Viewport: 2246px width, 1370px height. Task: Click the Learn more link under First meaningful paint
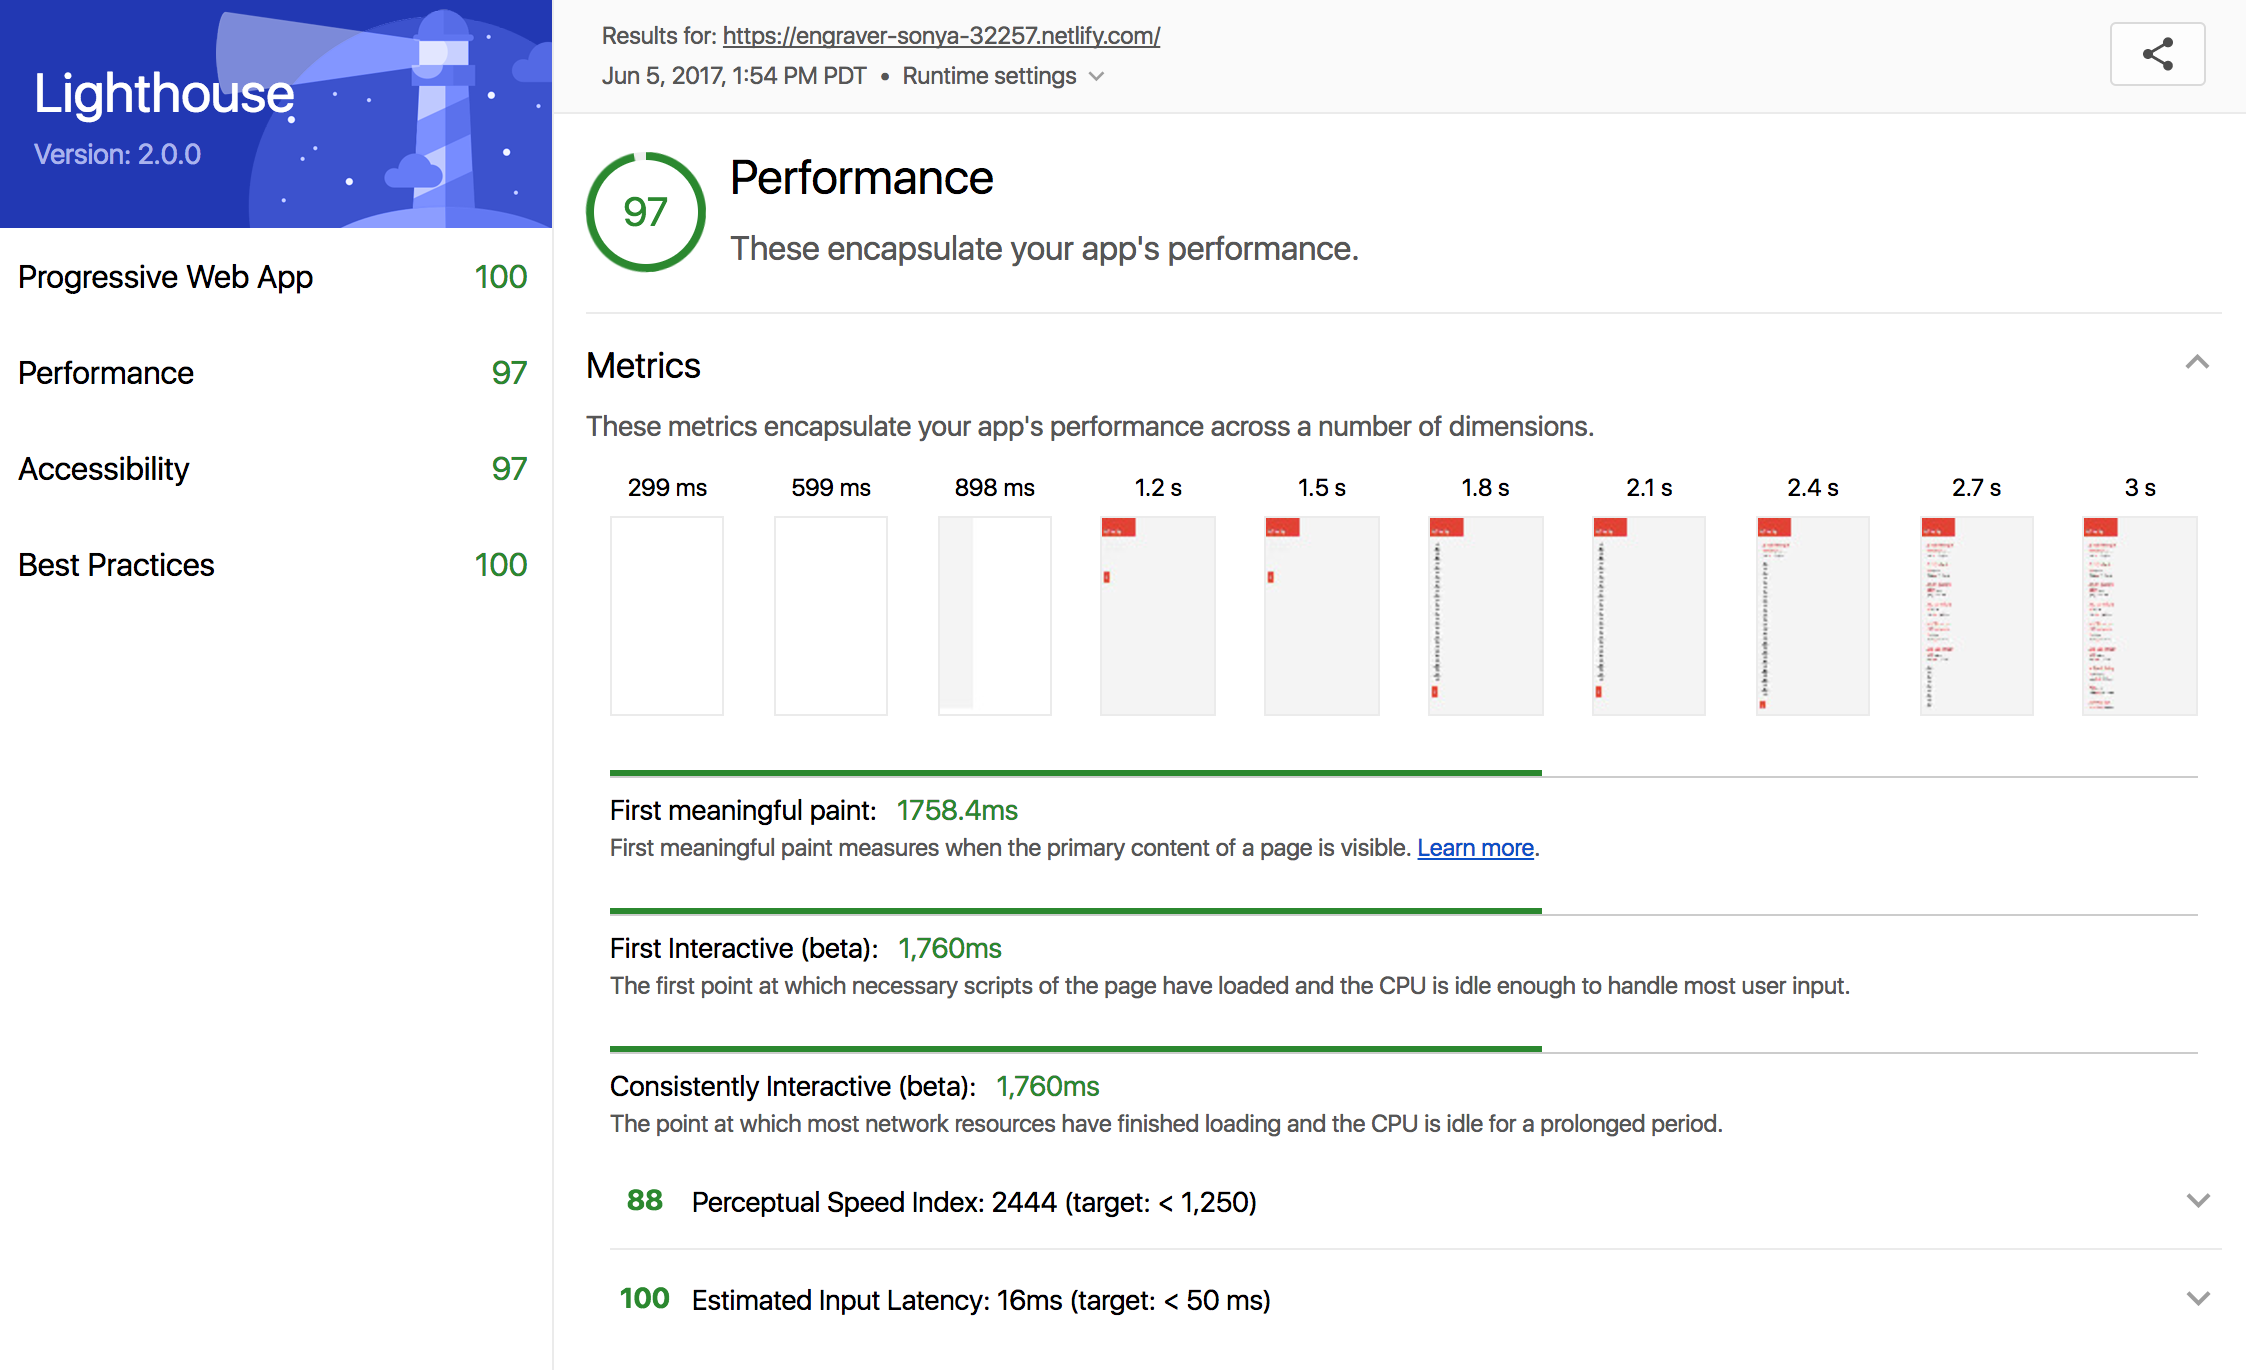(1475, 848)
